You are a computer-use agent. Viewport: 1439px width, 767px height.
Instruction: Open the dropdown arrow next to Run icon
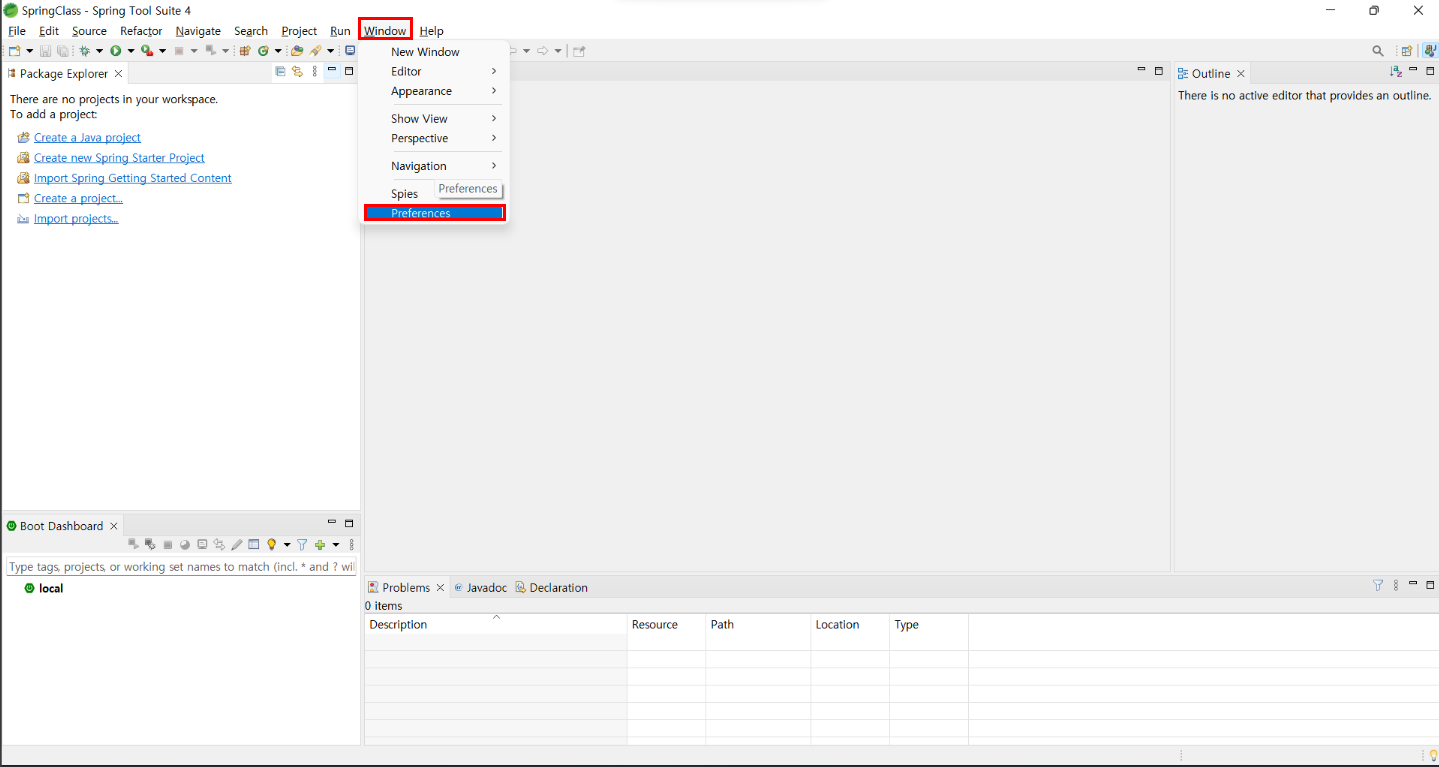pyautogui.click(x=131, y=51)
